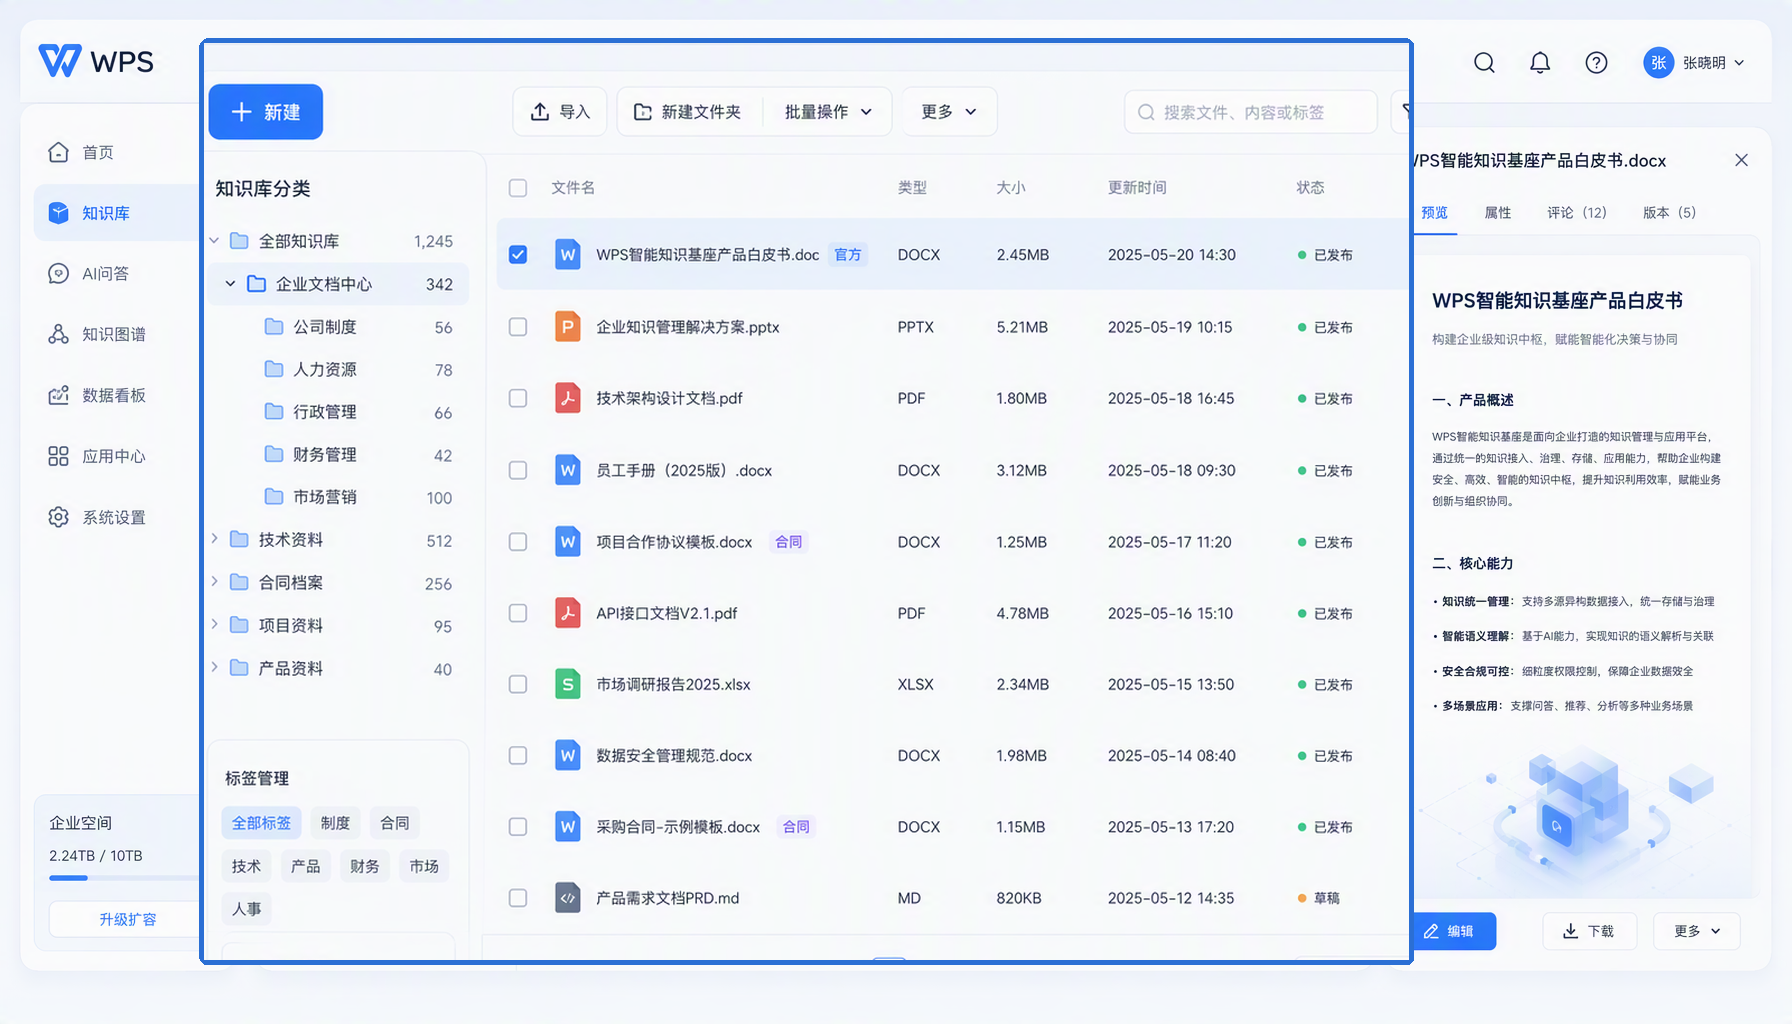Click the storage usage progress bar
The height and width of the screenshot is (1024, 1792).
[124, 878]
